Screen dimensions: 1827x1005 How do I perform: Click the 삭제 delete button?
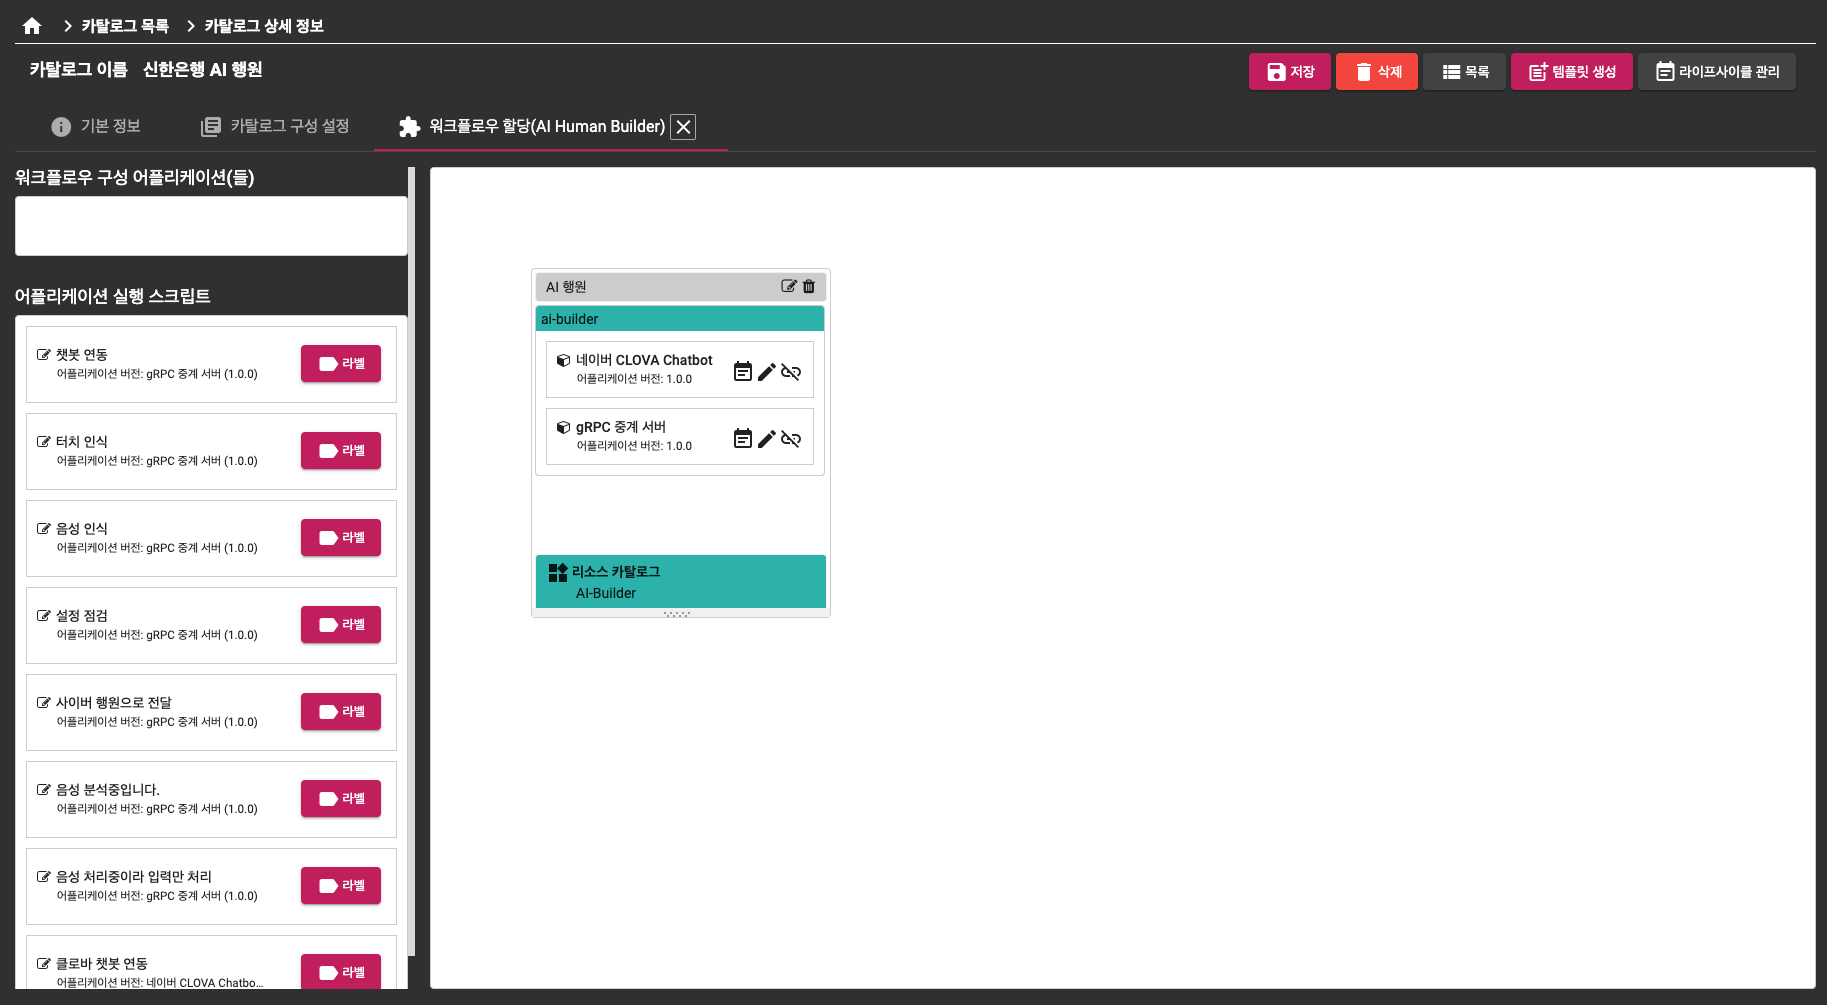pos(1376,72)
